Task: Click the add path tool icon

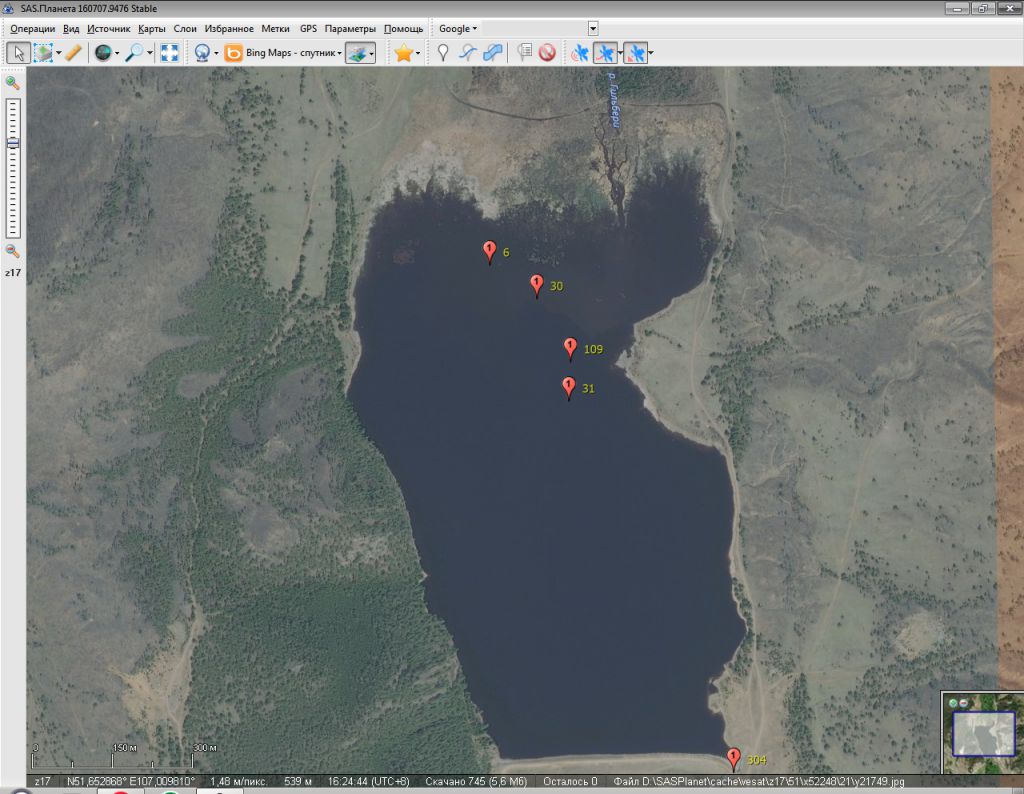Action: [467, 53]
